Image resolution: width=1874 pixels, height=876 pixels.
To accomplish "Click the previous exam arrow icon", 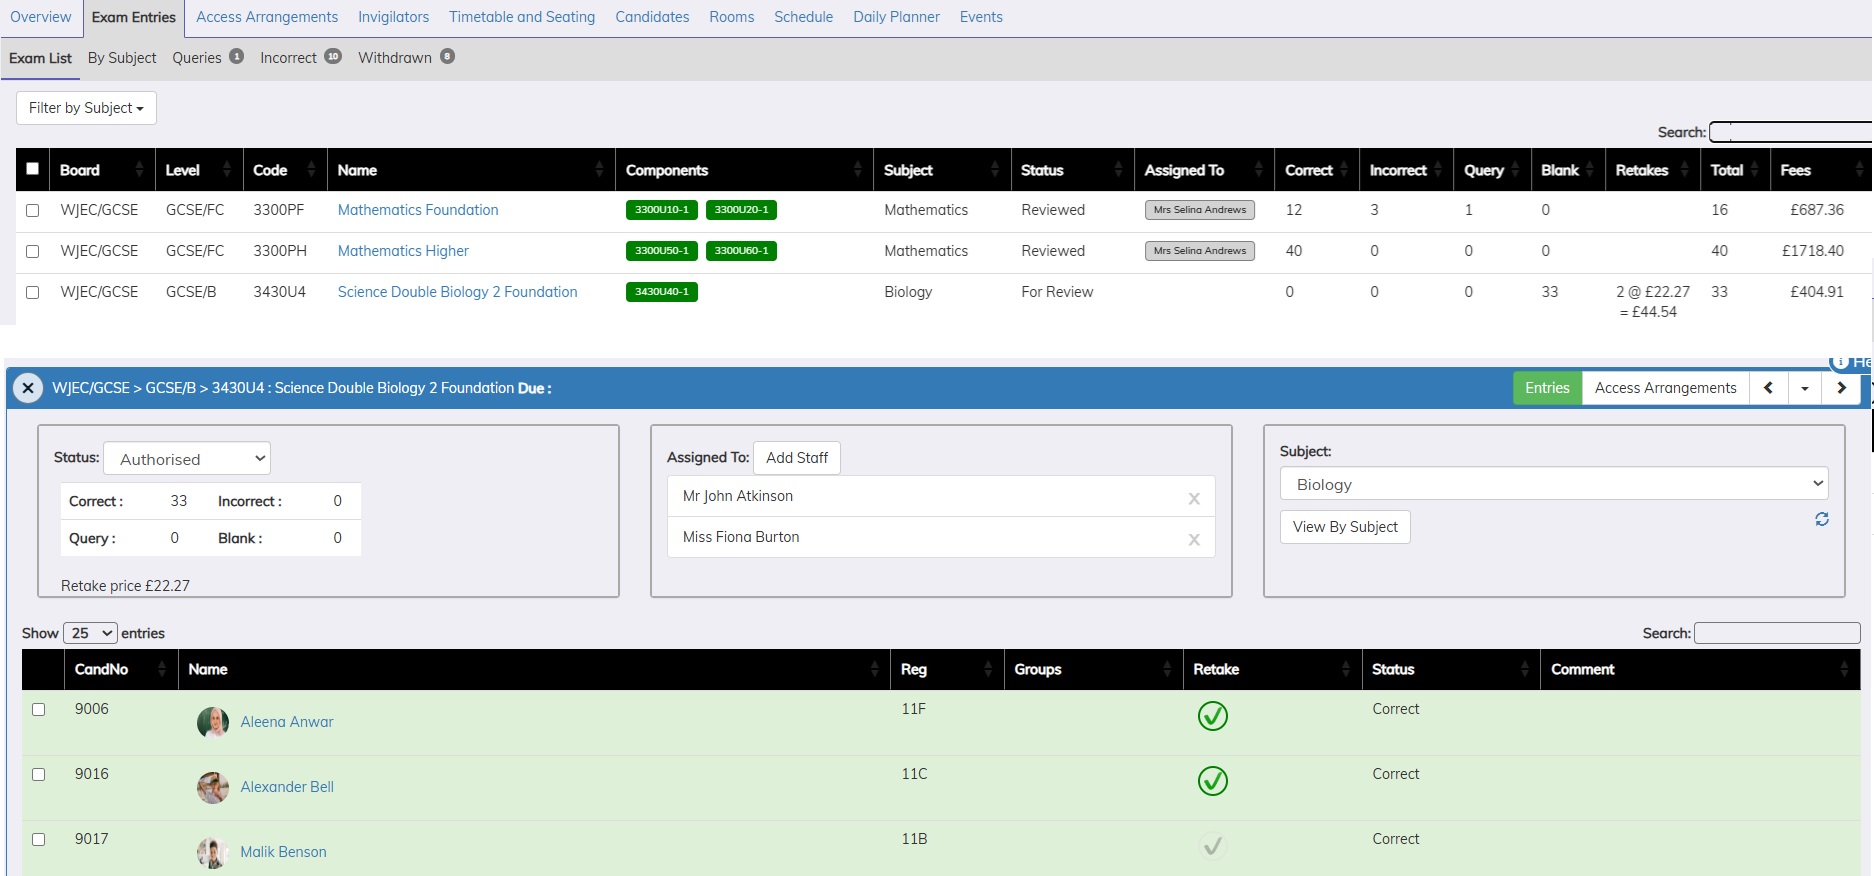I will (1768, 388).
